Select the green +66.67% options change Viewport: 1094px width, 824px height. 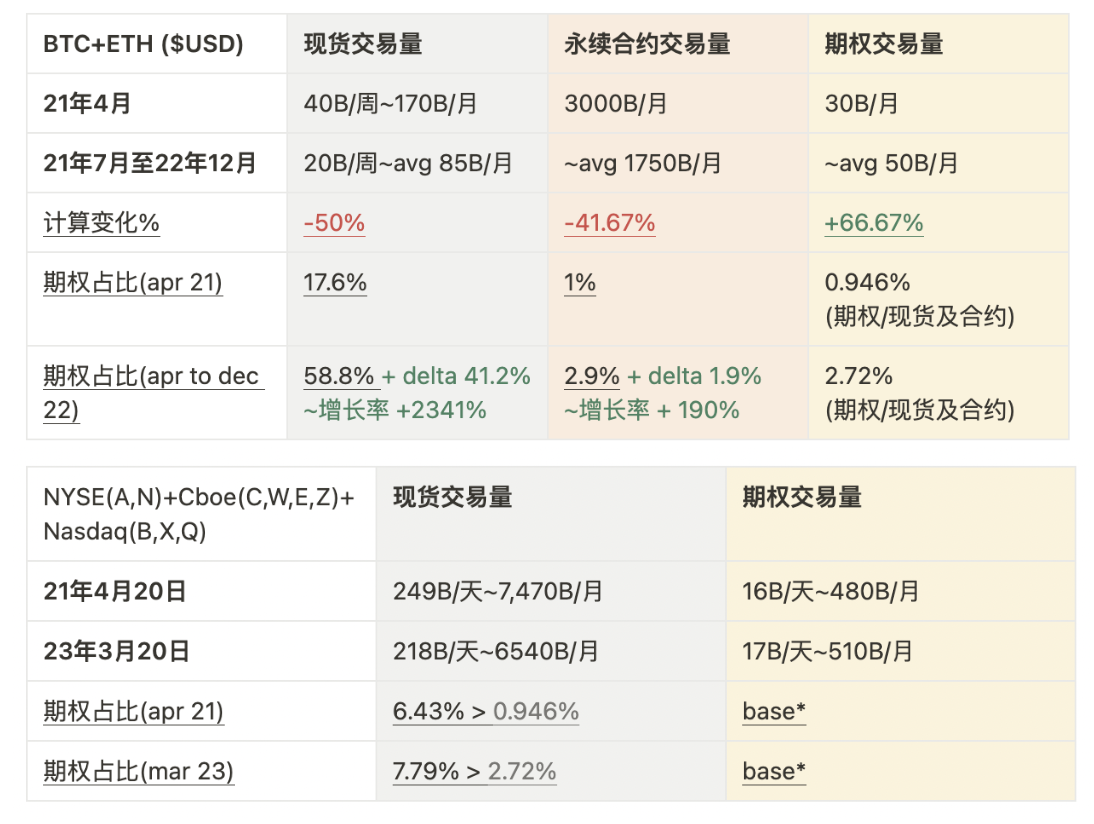tap(874, 223)
